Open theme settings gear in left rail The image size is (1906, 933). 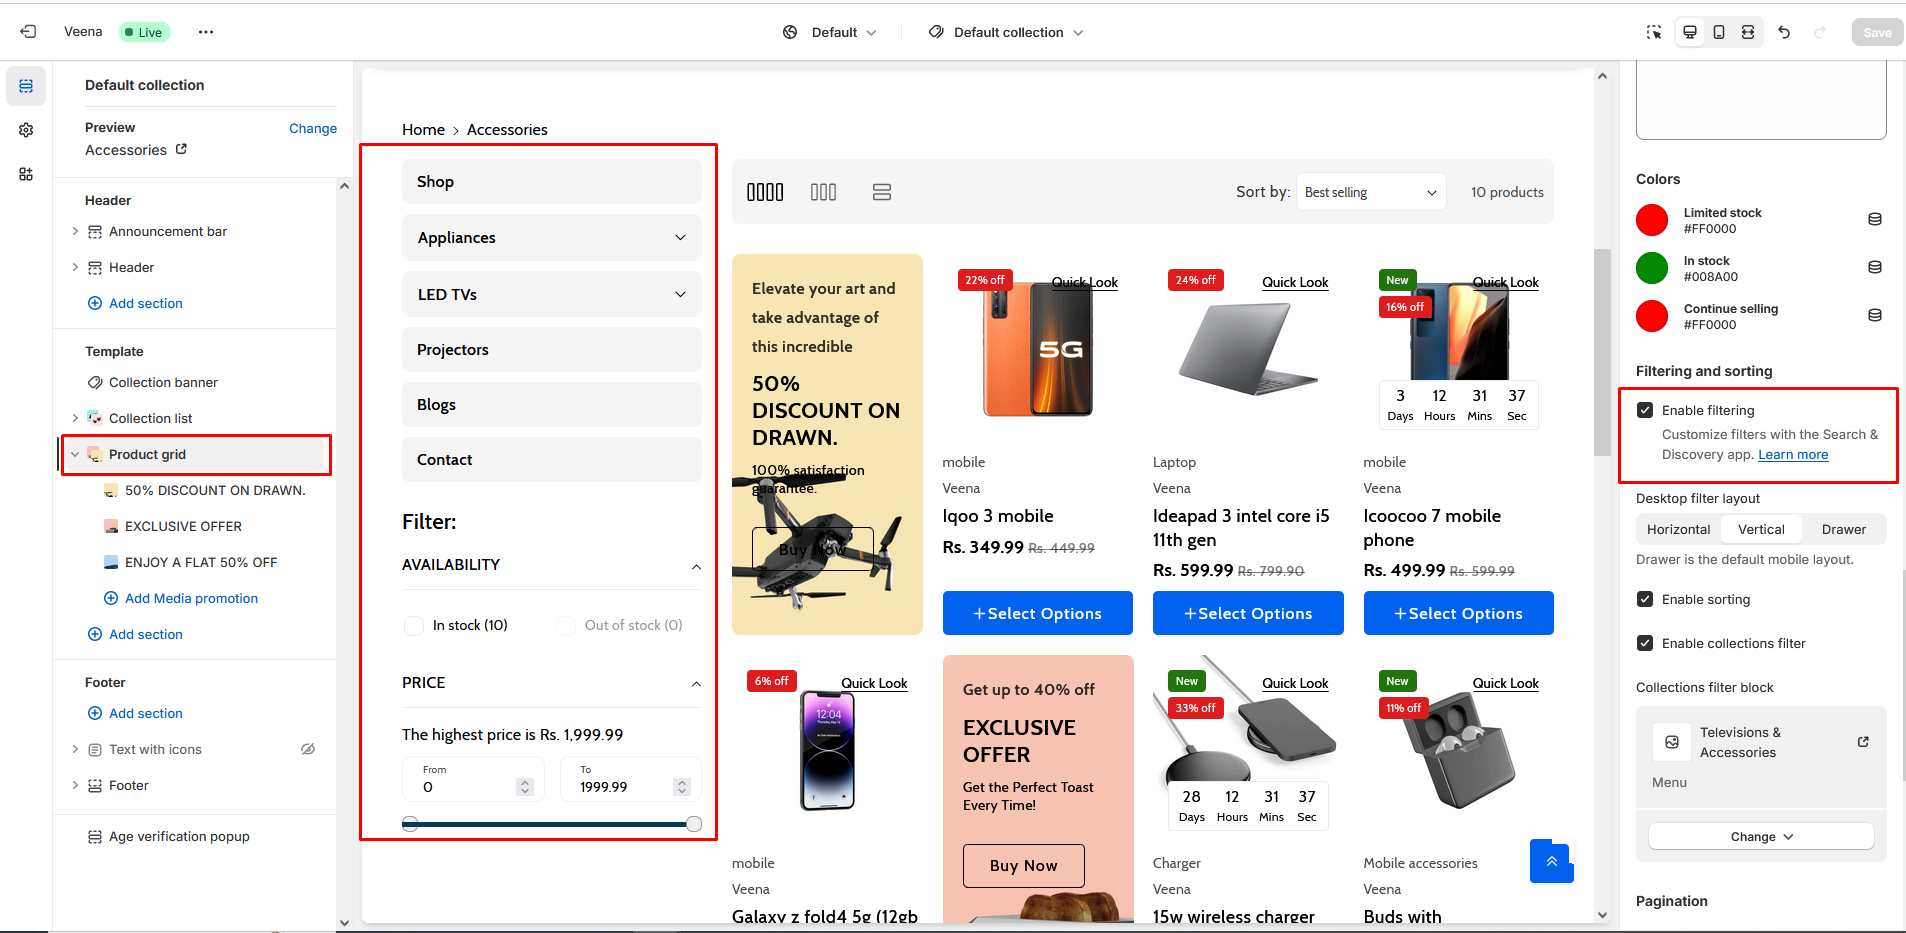coord(26,130)
